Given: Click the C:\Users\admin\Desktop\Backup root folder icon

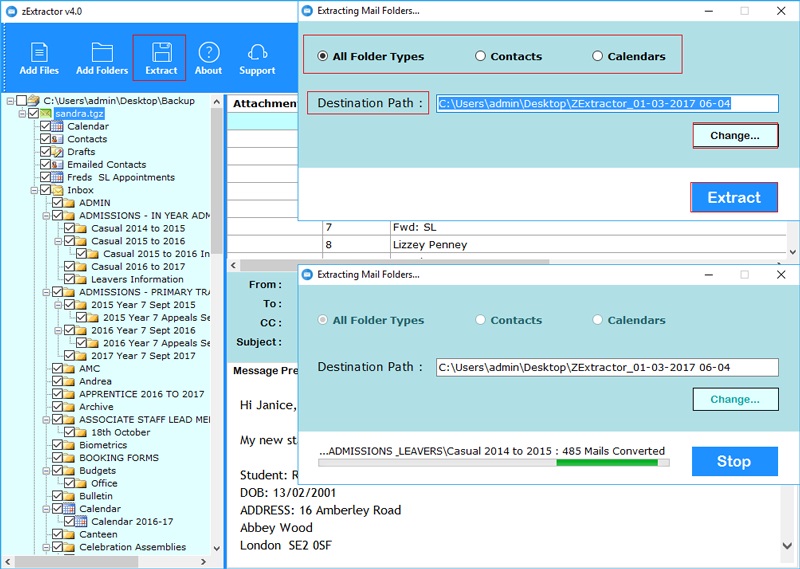Looking at the screenshot, I should coord(34,101).
